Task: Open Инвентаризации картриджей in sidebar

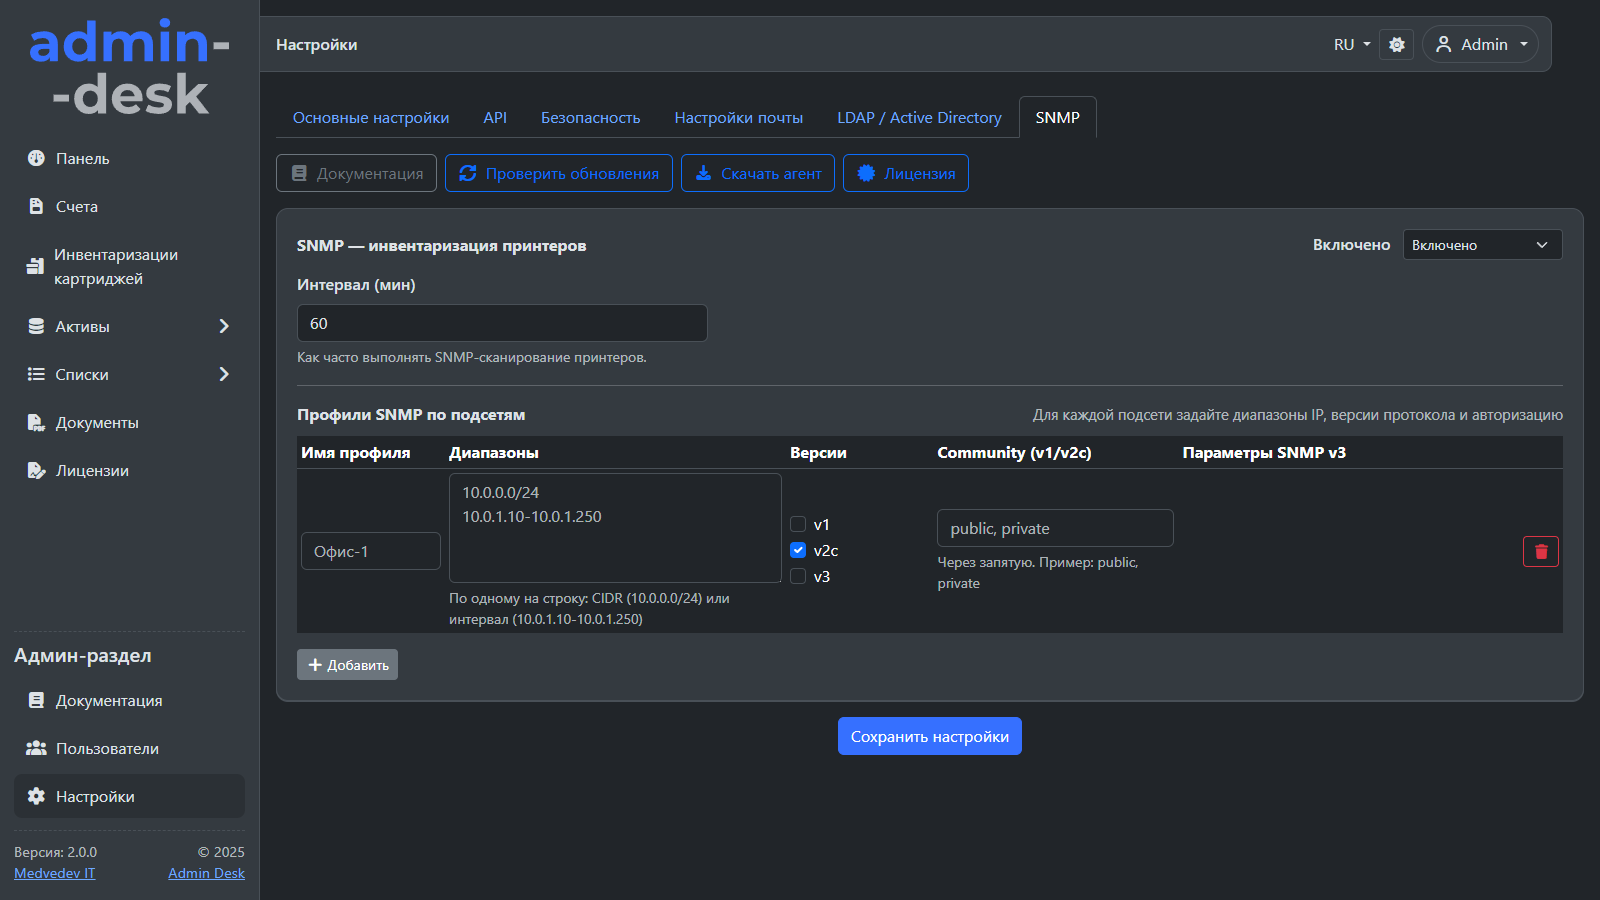Action: click(x=115, y=267)
